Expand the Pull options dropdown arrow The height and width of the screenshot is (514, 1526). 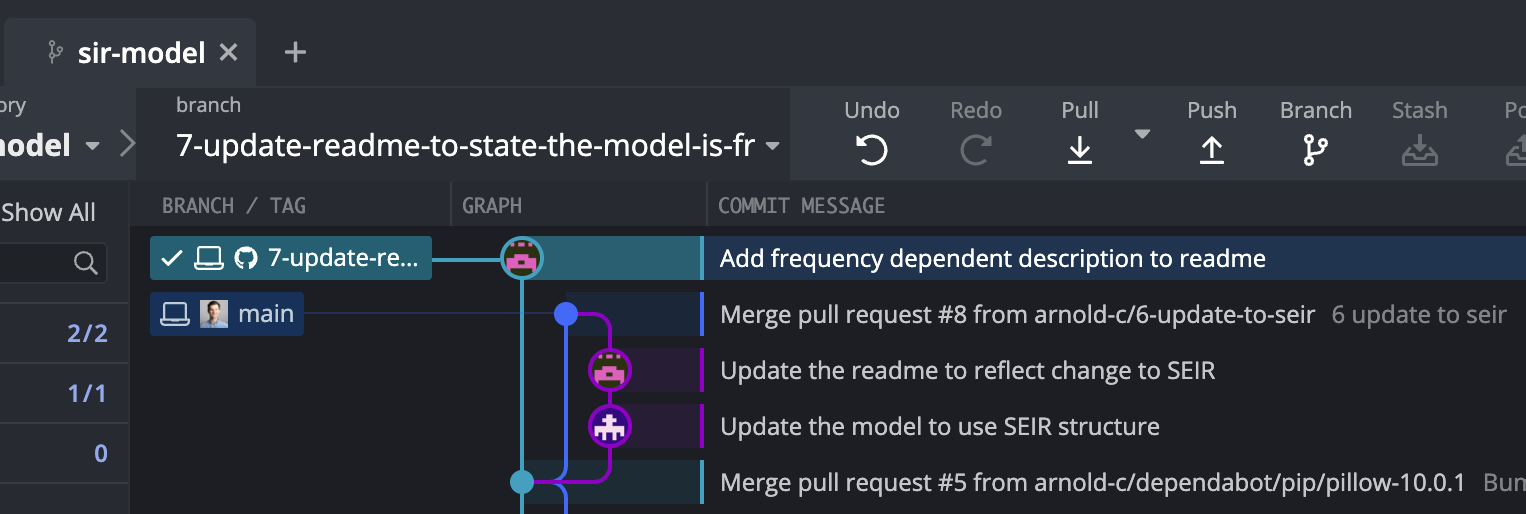coord(1142,134)
